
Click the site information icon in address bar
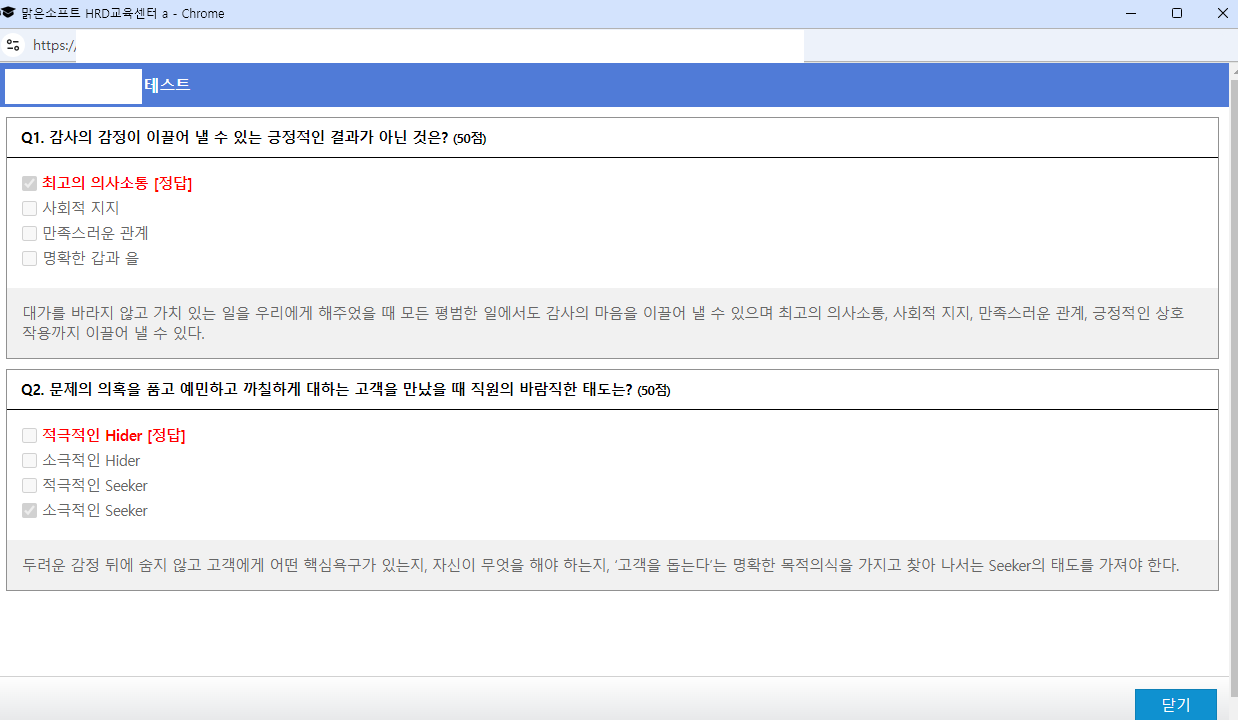13,45
